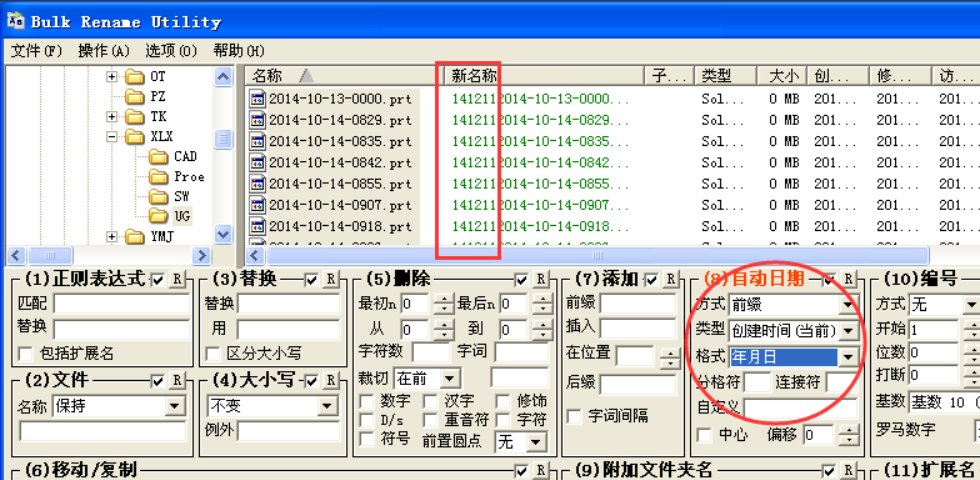Click the 匹配 regex input field

(121, 304)
